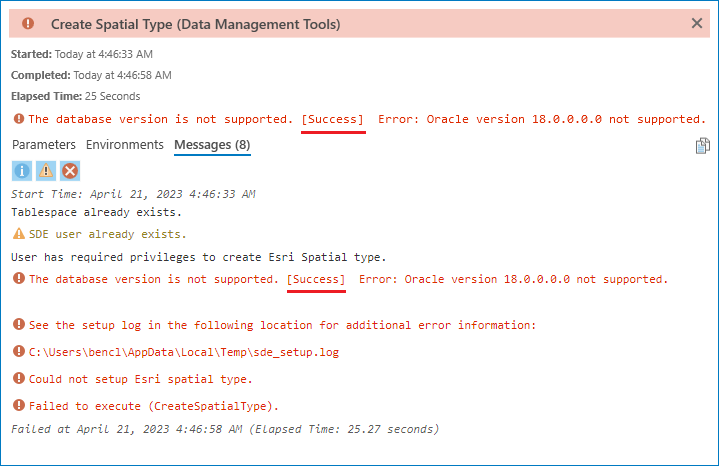Toggle the informational messages filter icon

[22, 171]
